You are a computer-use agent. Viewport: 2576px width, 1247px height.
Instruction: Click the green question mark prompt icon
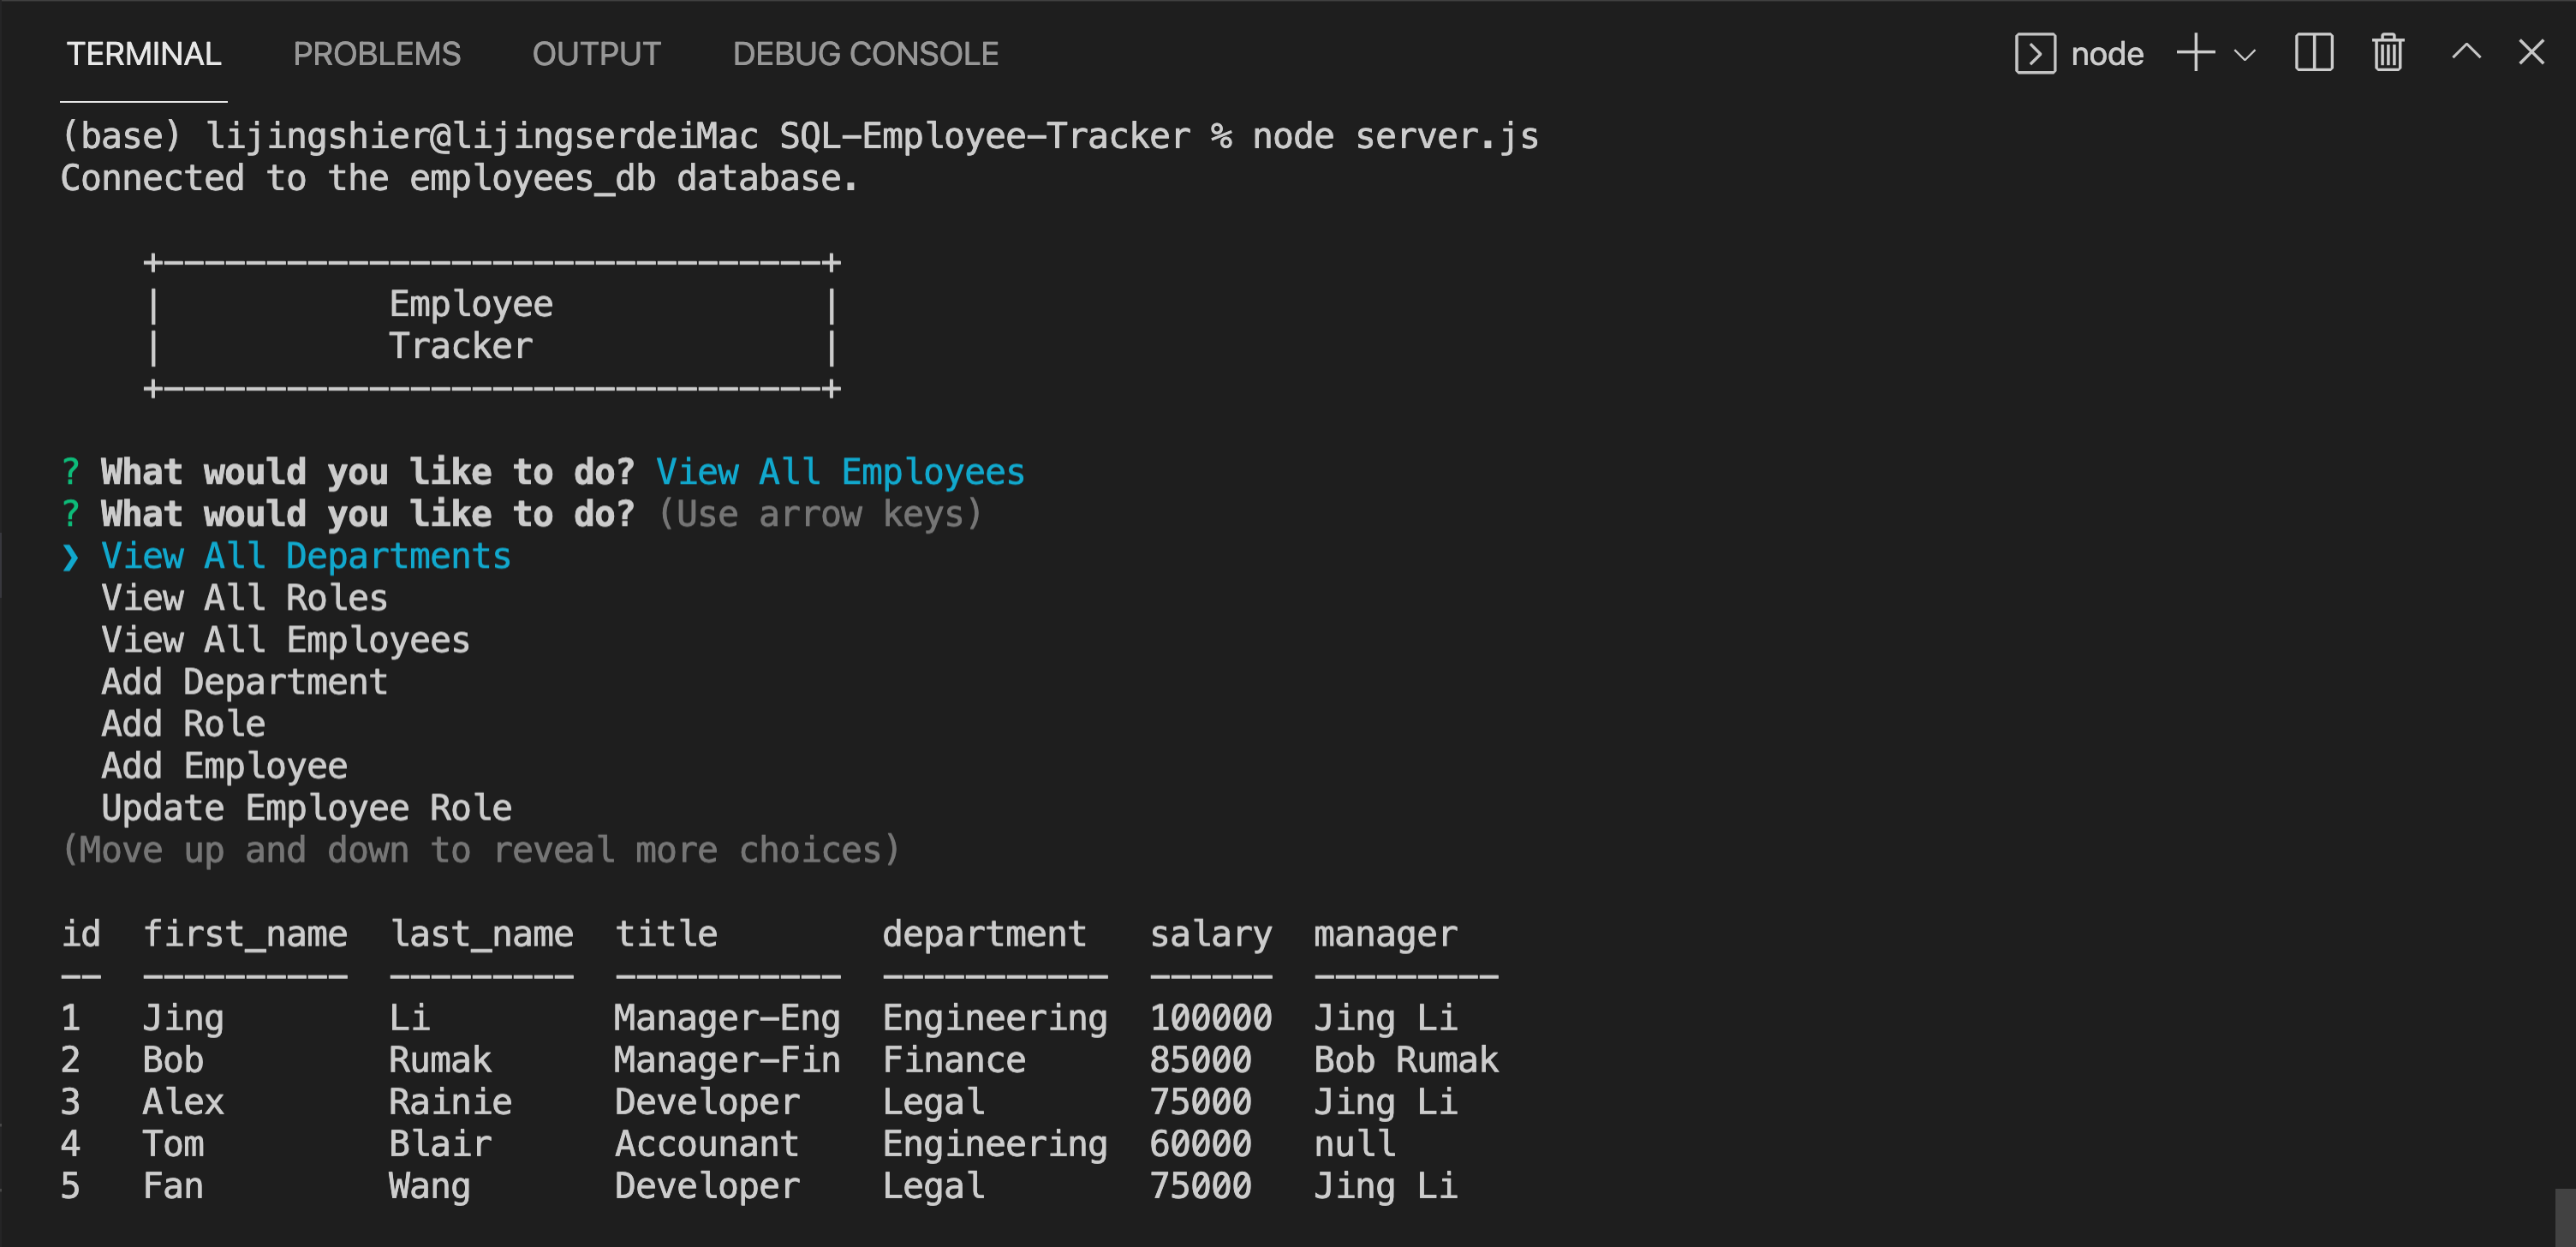pos(69,471)
